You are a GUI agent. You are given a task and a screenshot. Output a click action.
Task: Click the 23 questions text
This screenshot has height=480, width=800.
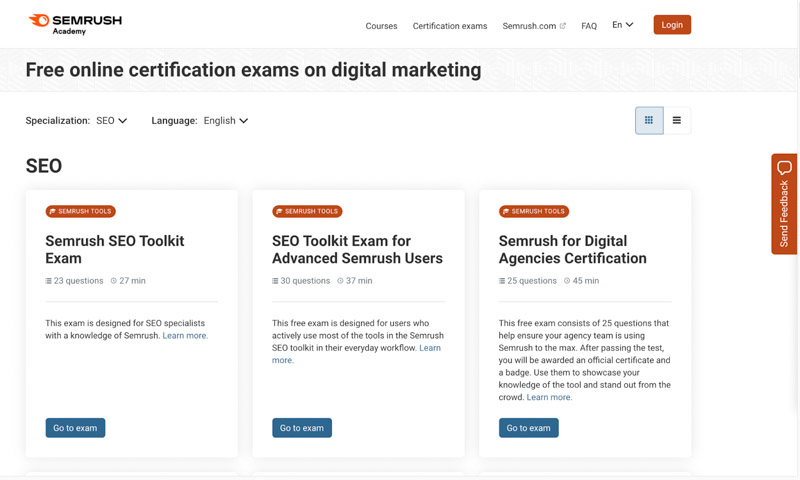[x=79, y=281]
